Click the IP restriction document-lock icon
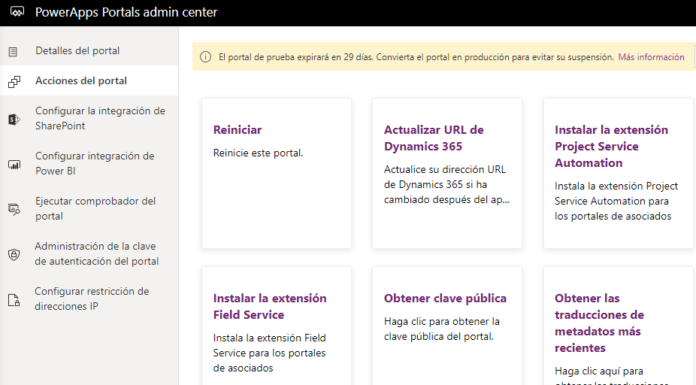 (14, 300)
